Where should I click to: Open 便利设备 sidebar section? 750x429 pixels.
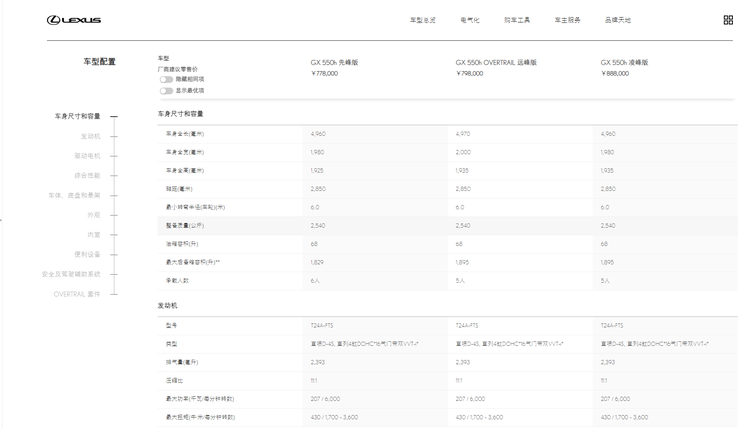click(x=87, y=254)
